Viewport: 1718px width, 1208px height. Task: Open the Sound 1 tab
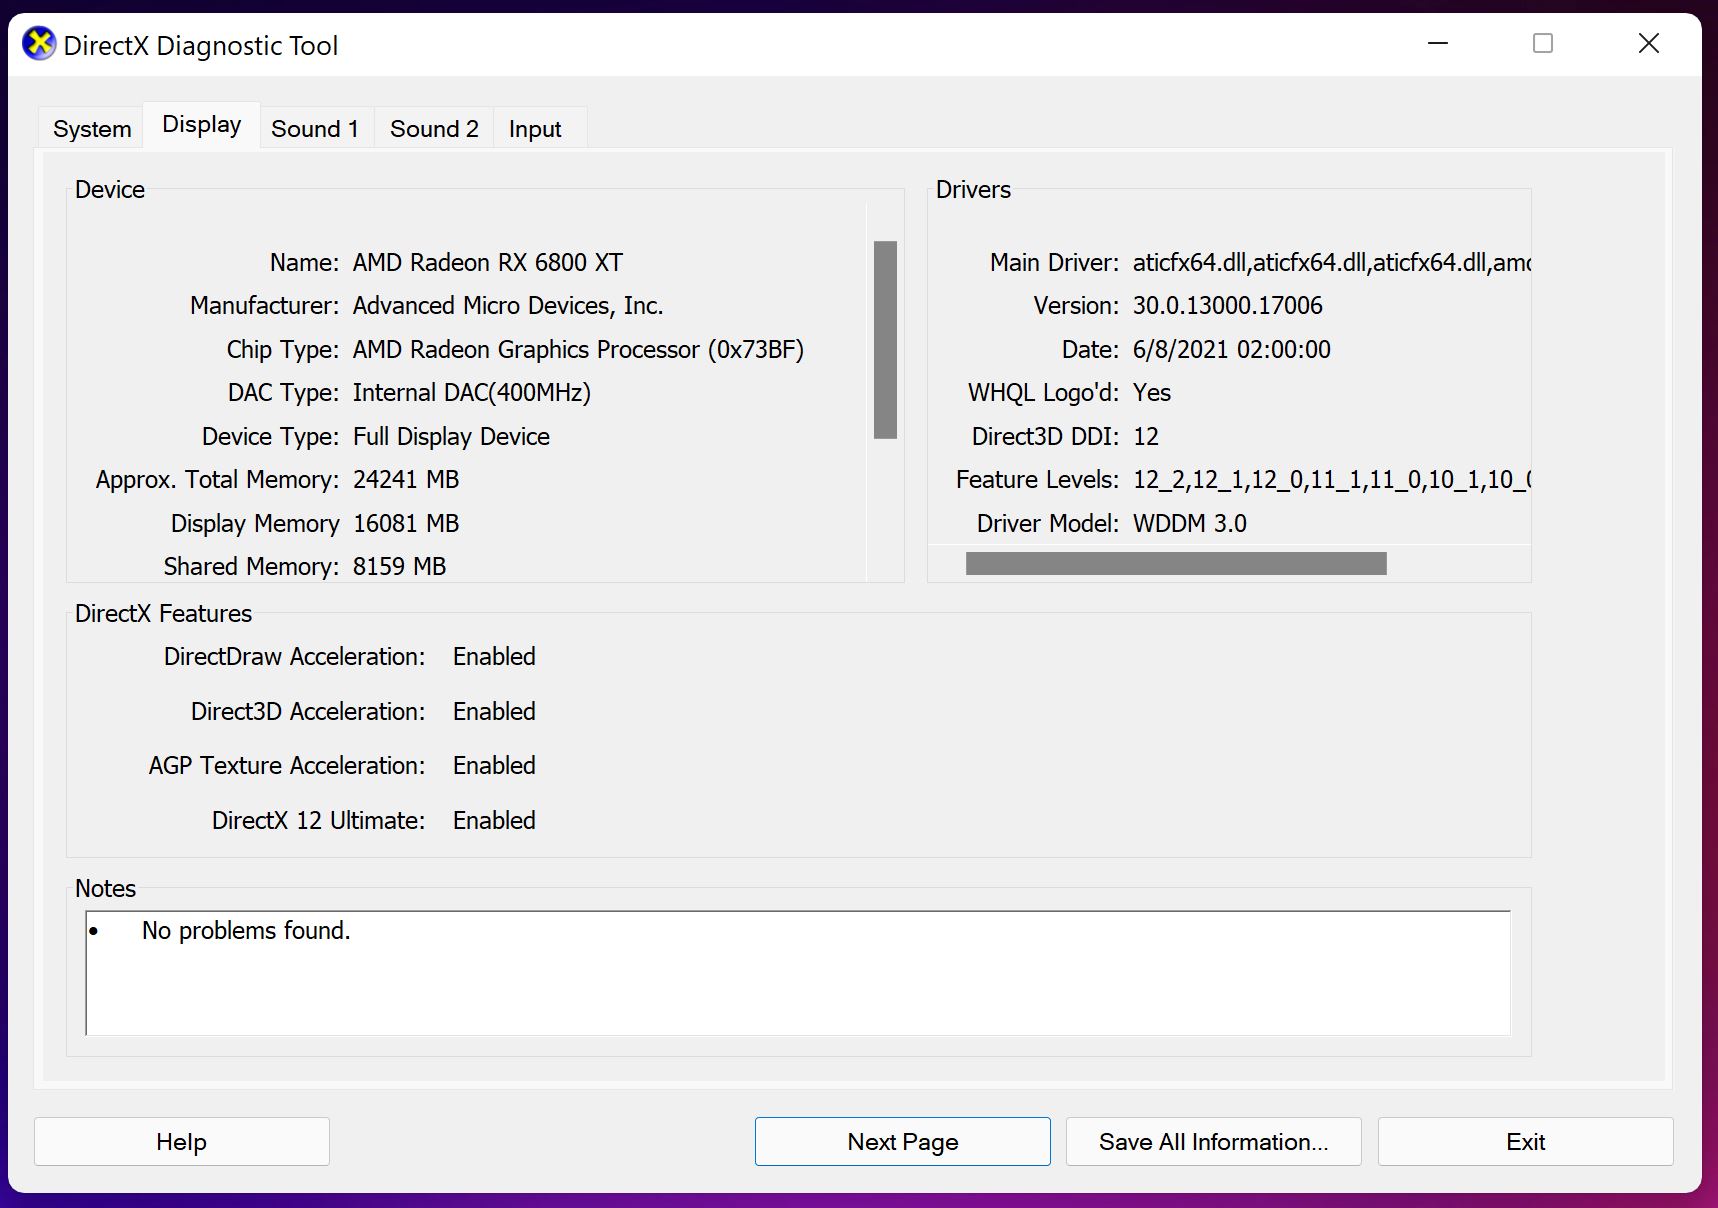coord(315,128)
